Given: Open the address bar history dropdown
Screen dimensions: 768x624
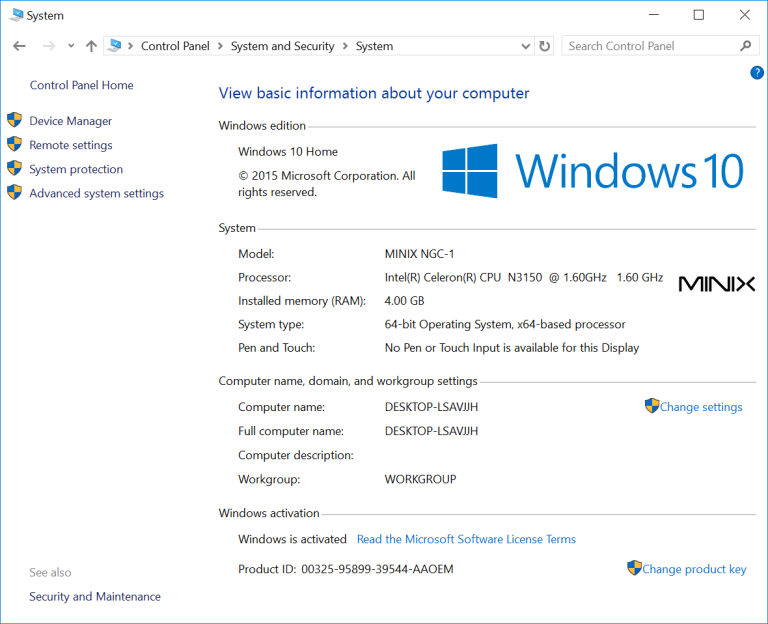Looking at the screenshot, I should click(526, 47).
